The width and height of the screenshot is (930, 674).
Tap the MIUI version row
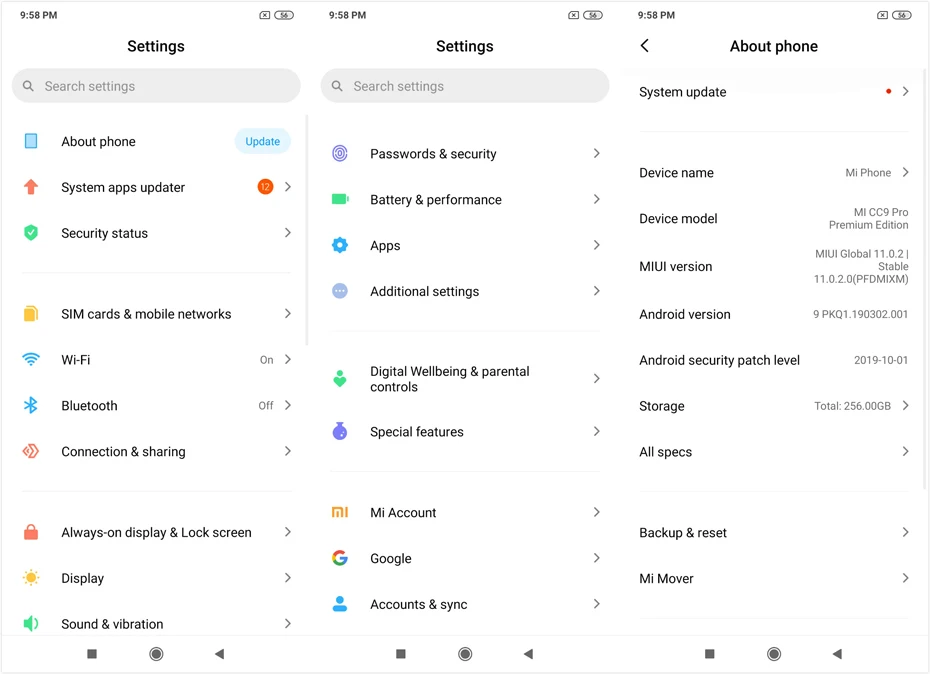click(774, 266)
